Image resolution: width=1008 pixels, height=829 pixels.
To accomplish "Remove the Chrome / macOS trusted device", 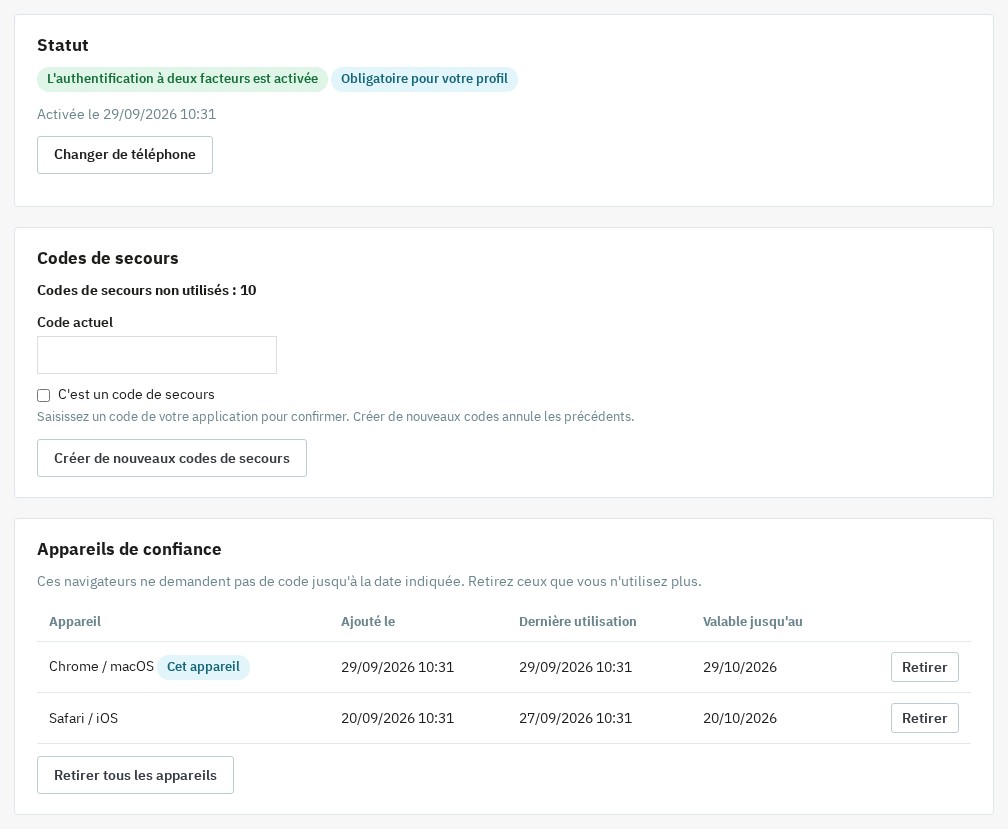I will (x=924, y=667).
